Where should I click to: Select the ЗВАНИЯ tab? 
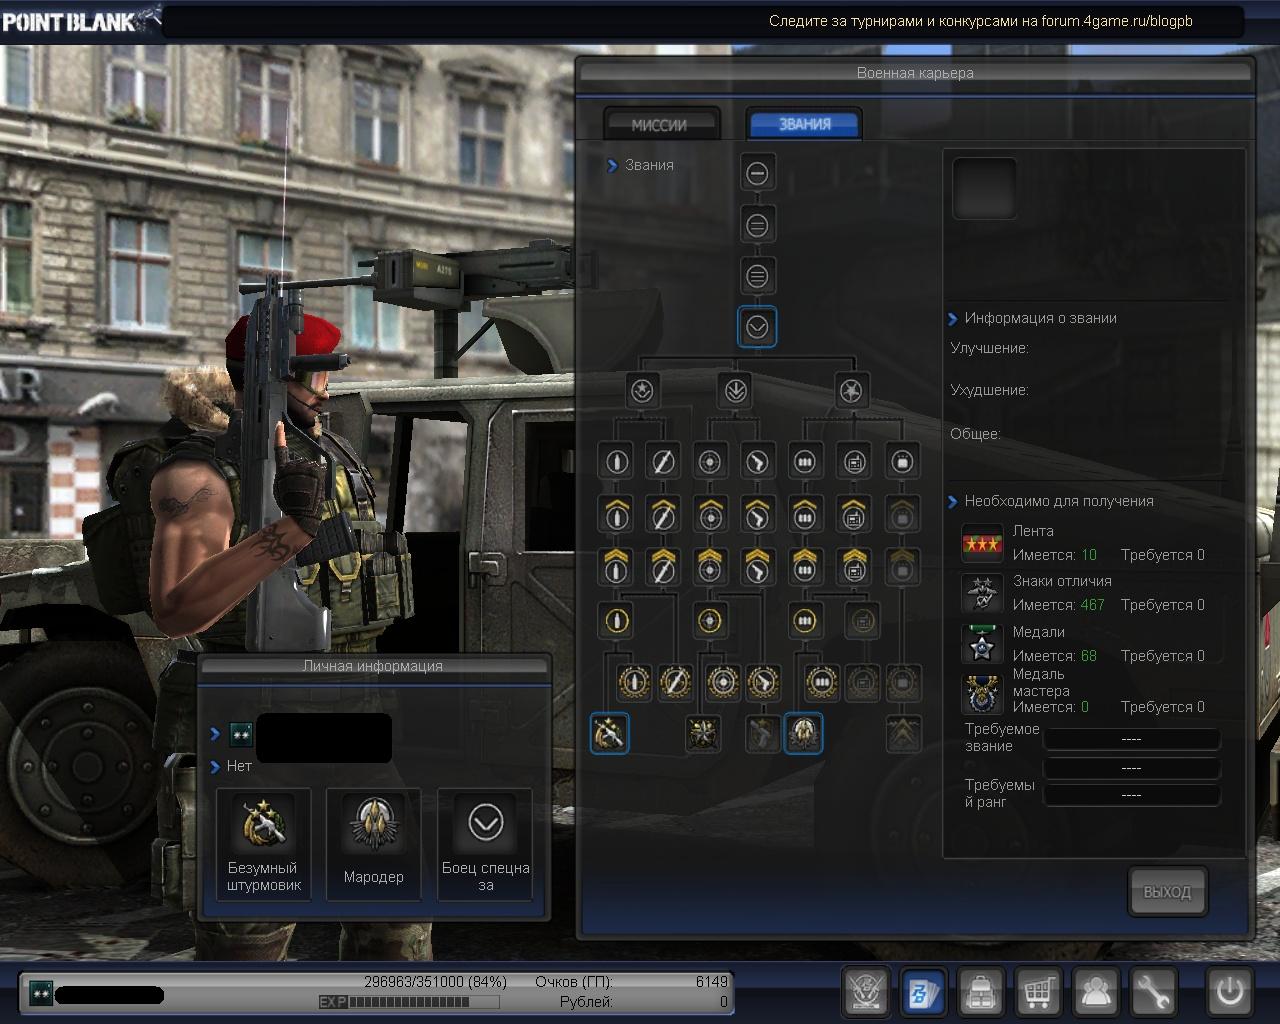[x=804, y=124]
